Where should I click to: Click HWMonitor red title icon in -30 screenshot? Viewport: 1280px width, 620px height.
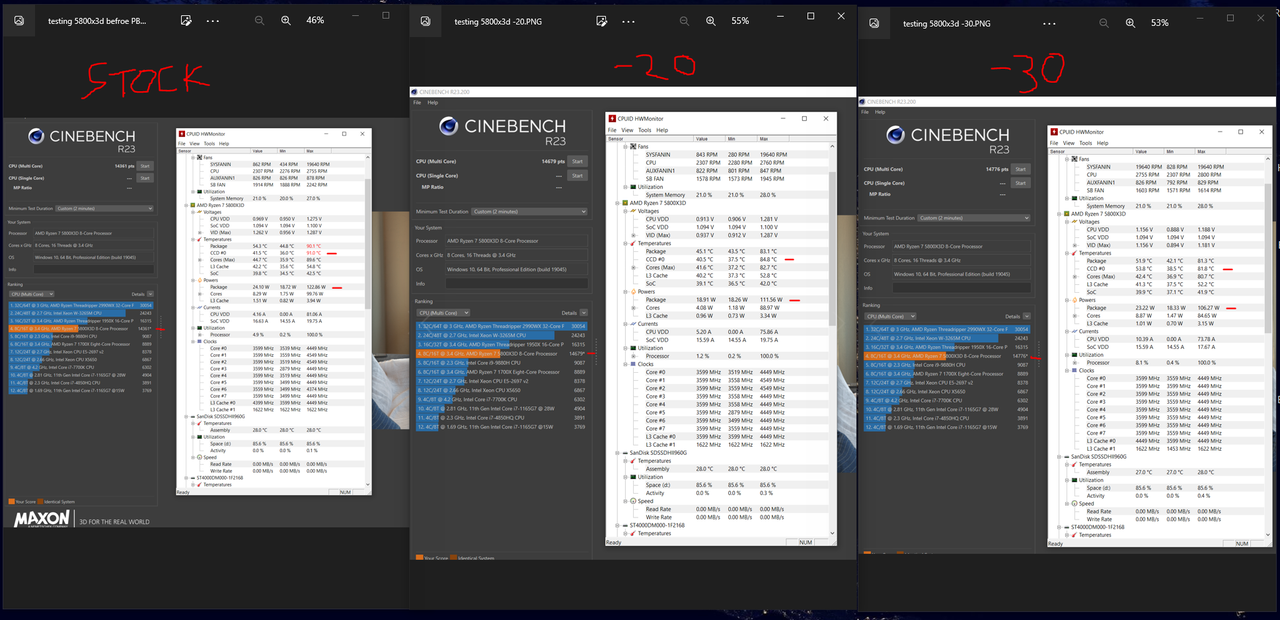(x=1055, y=131)
